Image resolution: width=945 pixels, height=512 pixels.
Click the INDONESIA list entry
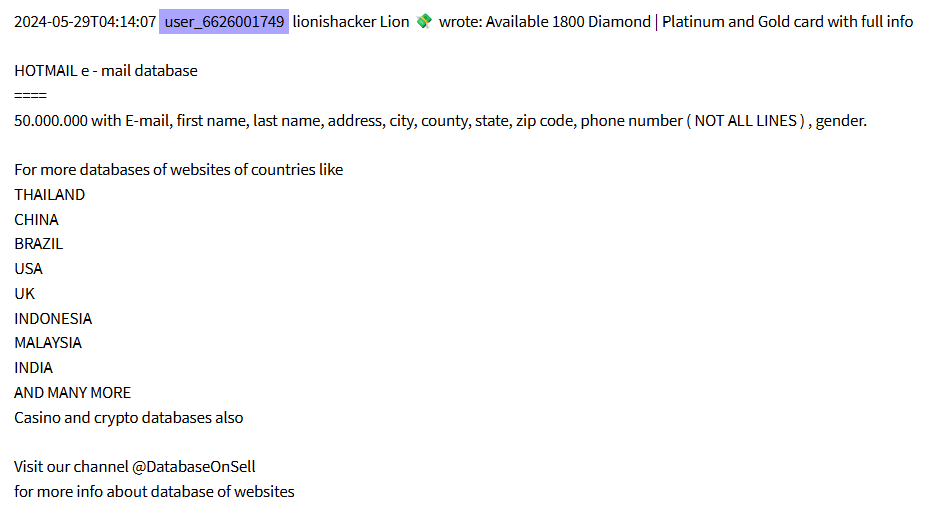(x=53, y=318)
